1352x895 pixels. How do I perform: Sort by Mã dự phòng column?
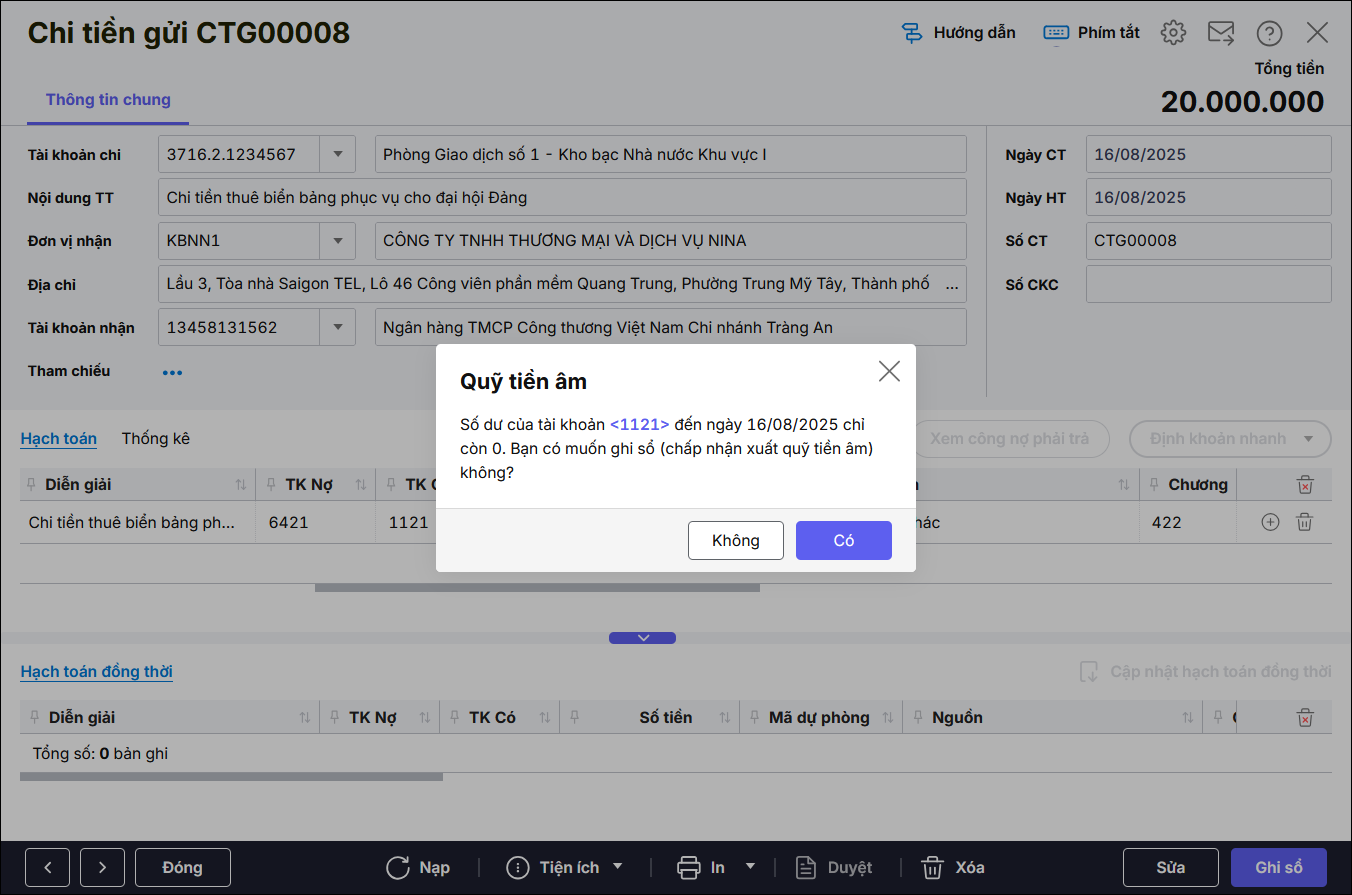click(888, 717)
